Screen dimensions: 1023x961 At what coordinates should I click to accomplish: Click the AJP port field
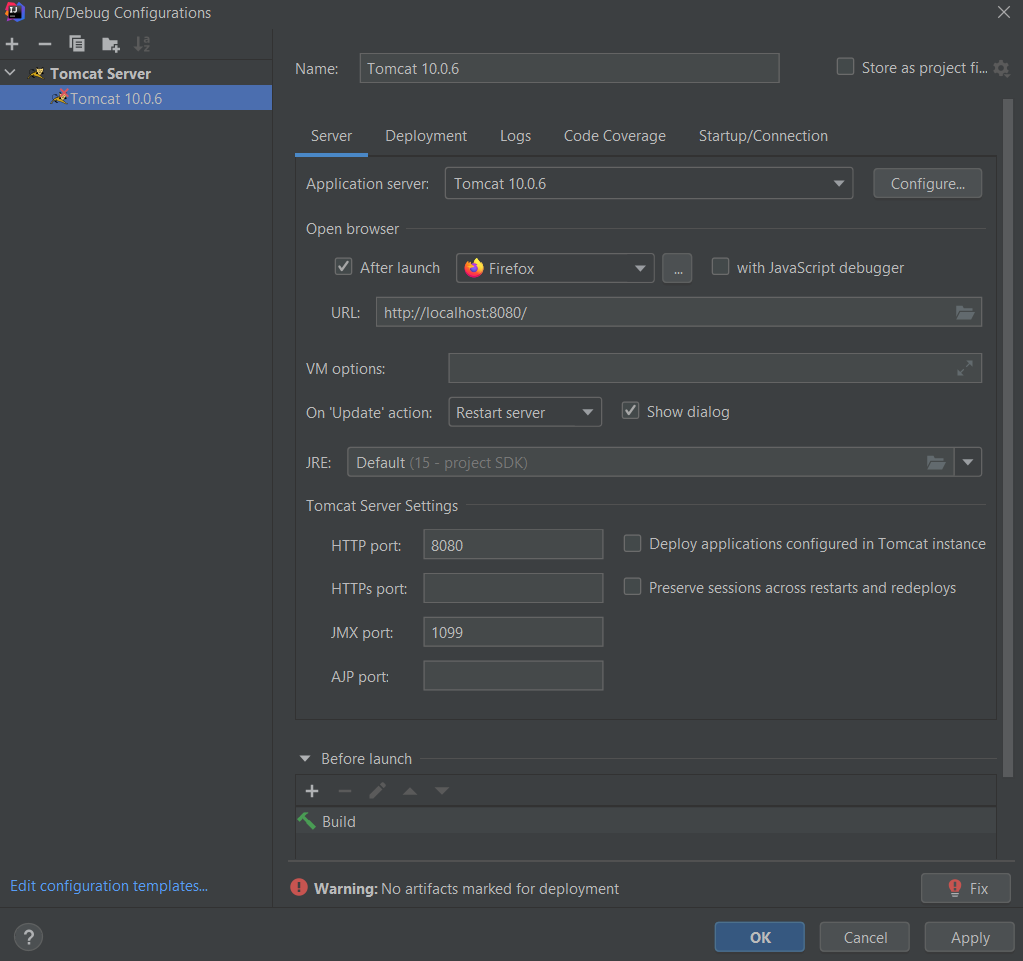pos(513,676)
